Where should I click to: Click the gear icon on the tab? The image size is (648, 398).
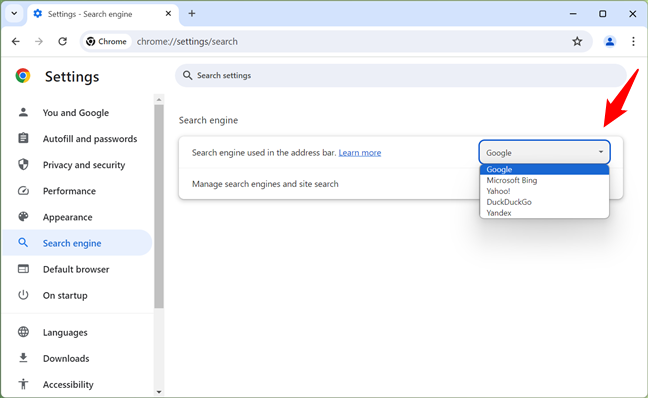tap(38, 14)
